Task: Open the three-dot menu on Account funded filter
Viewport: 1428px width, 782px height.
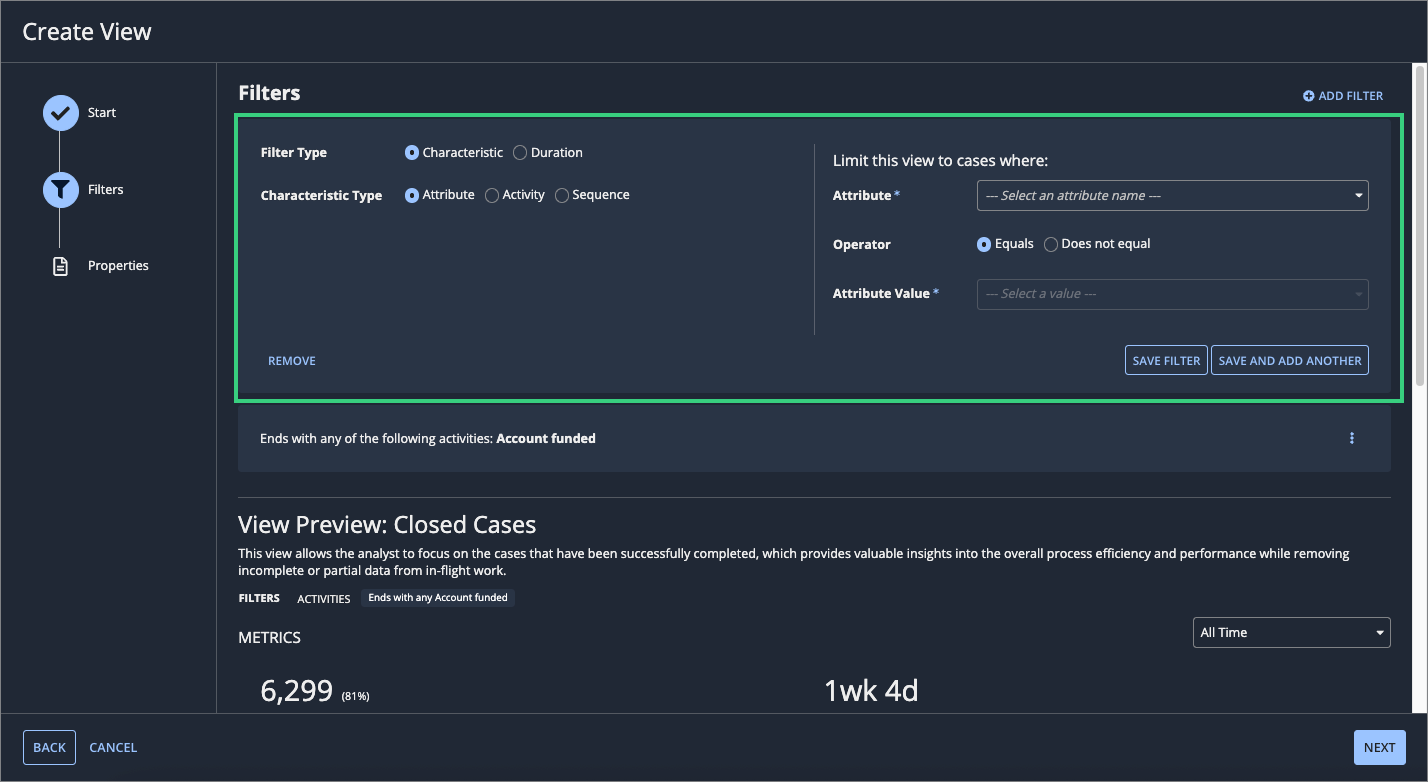Action: 1352,438
